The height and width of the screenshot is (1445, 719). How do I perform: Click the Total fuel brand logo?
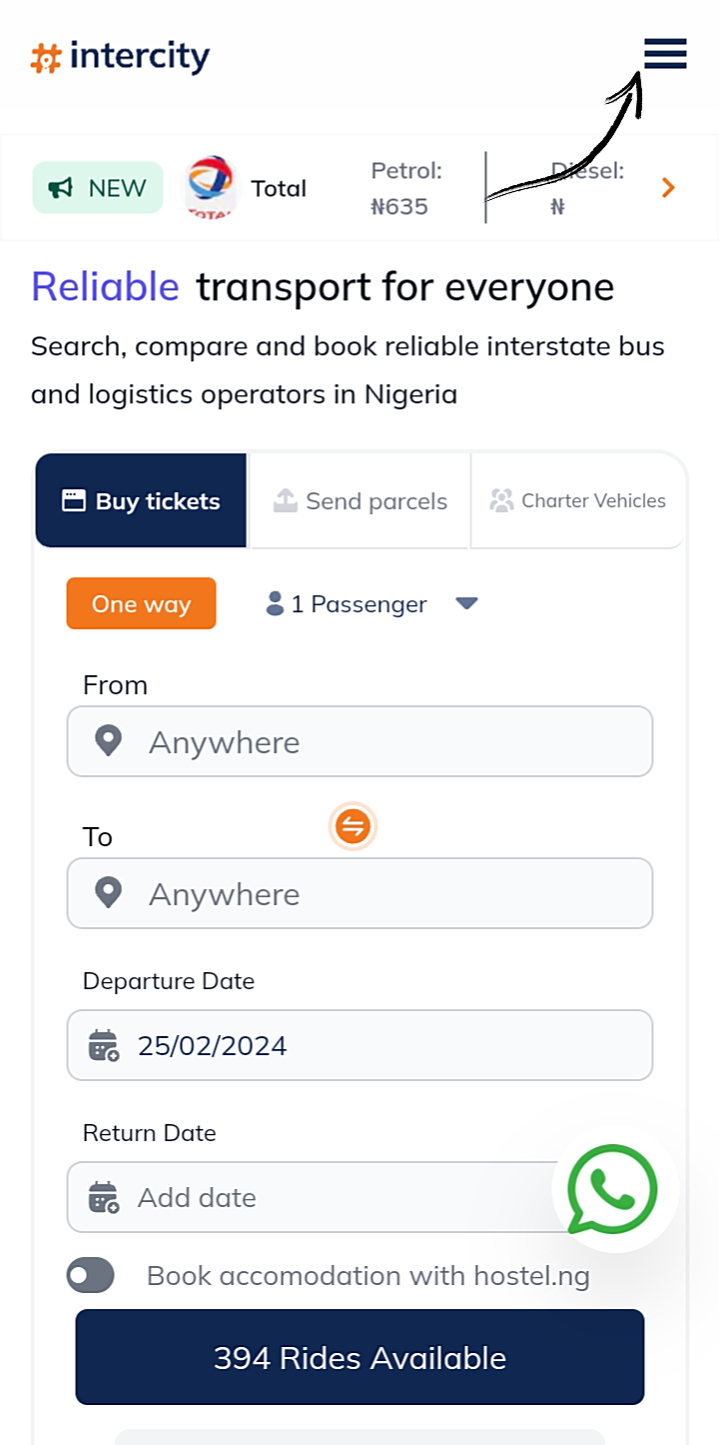[x=210, y=188]
